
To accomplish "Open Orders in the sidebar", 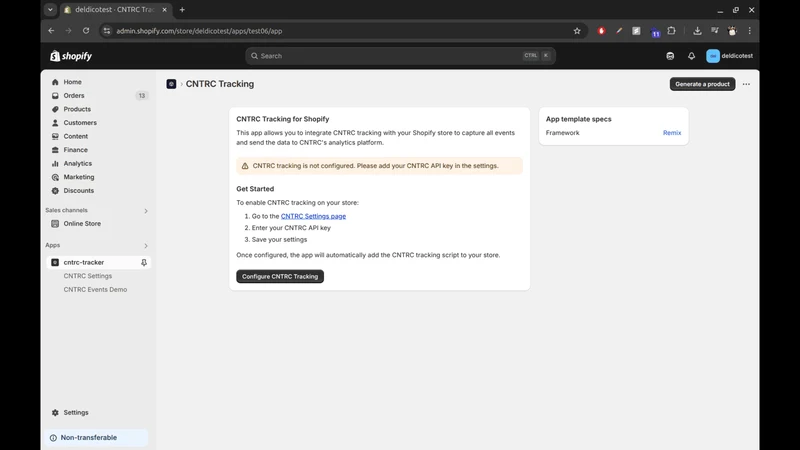I will pyautogui.click(x=74, y=95).
